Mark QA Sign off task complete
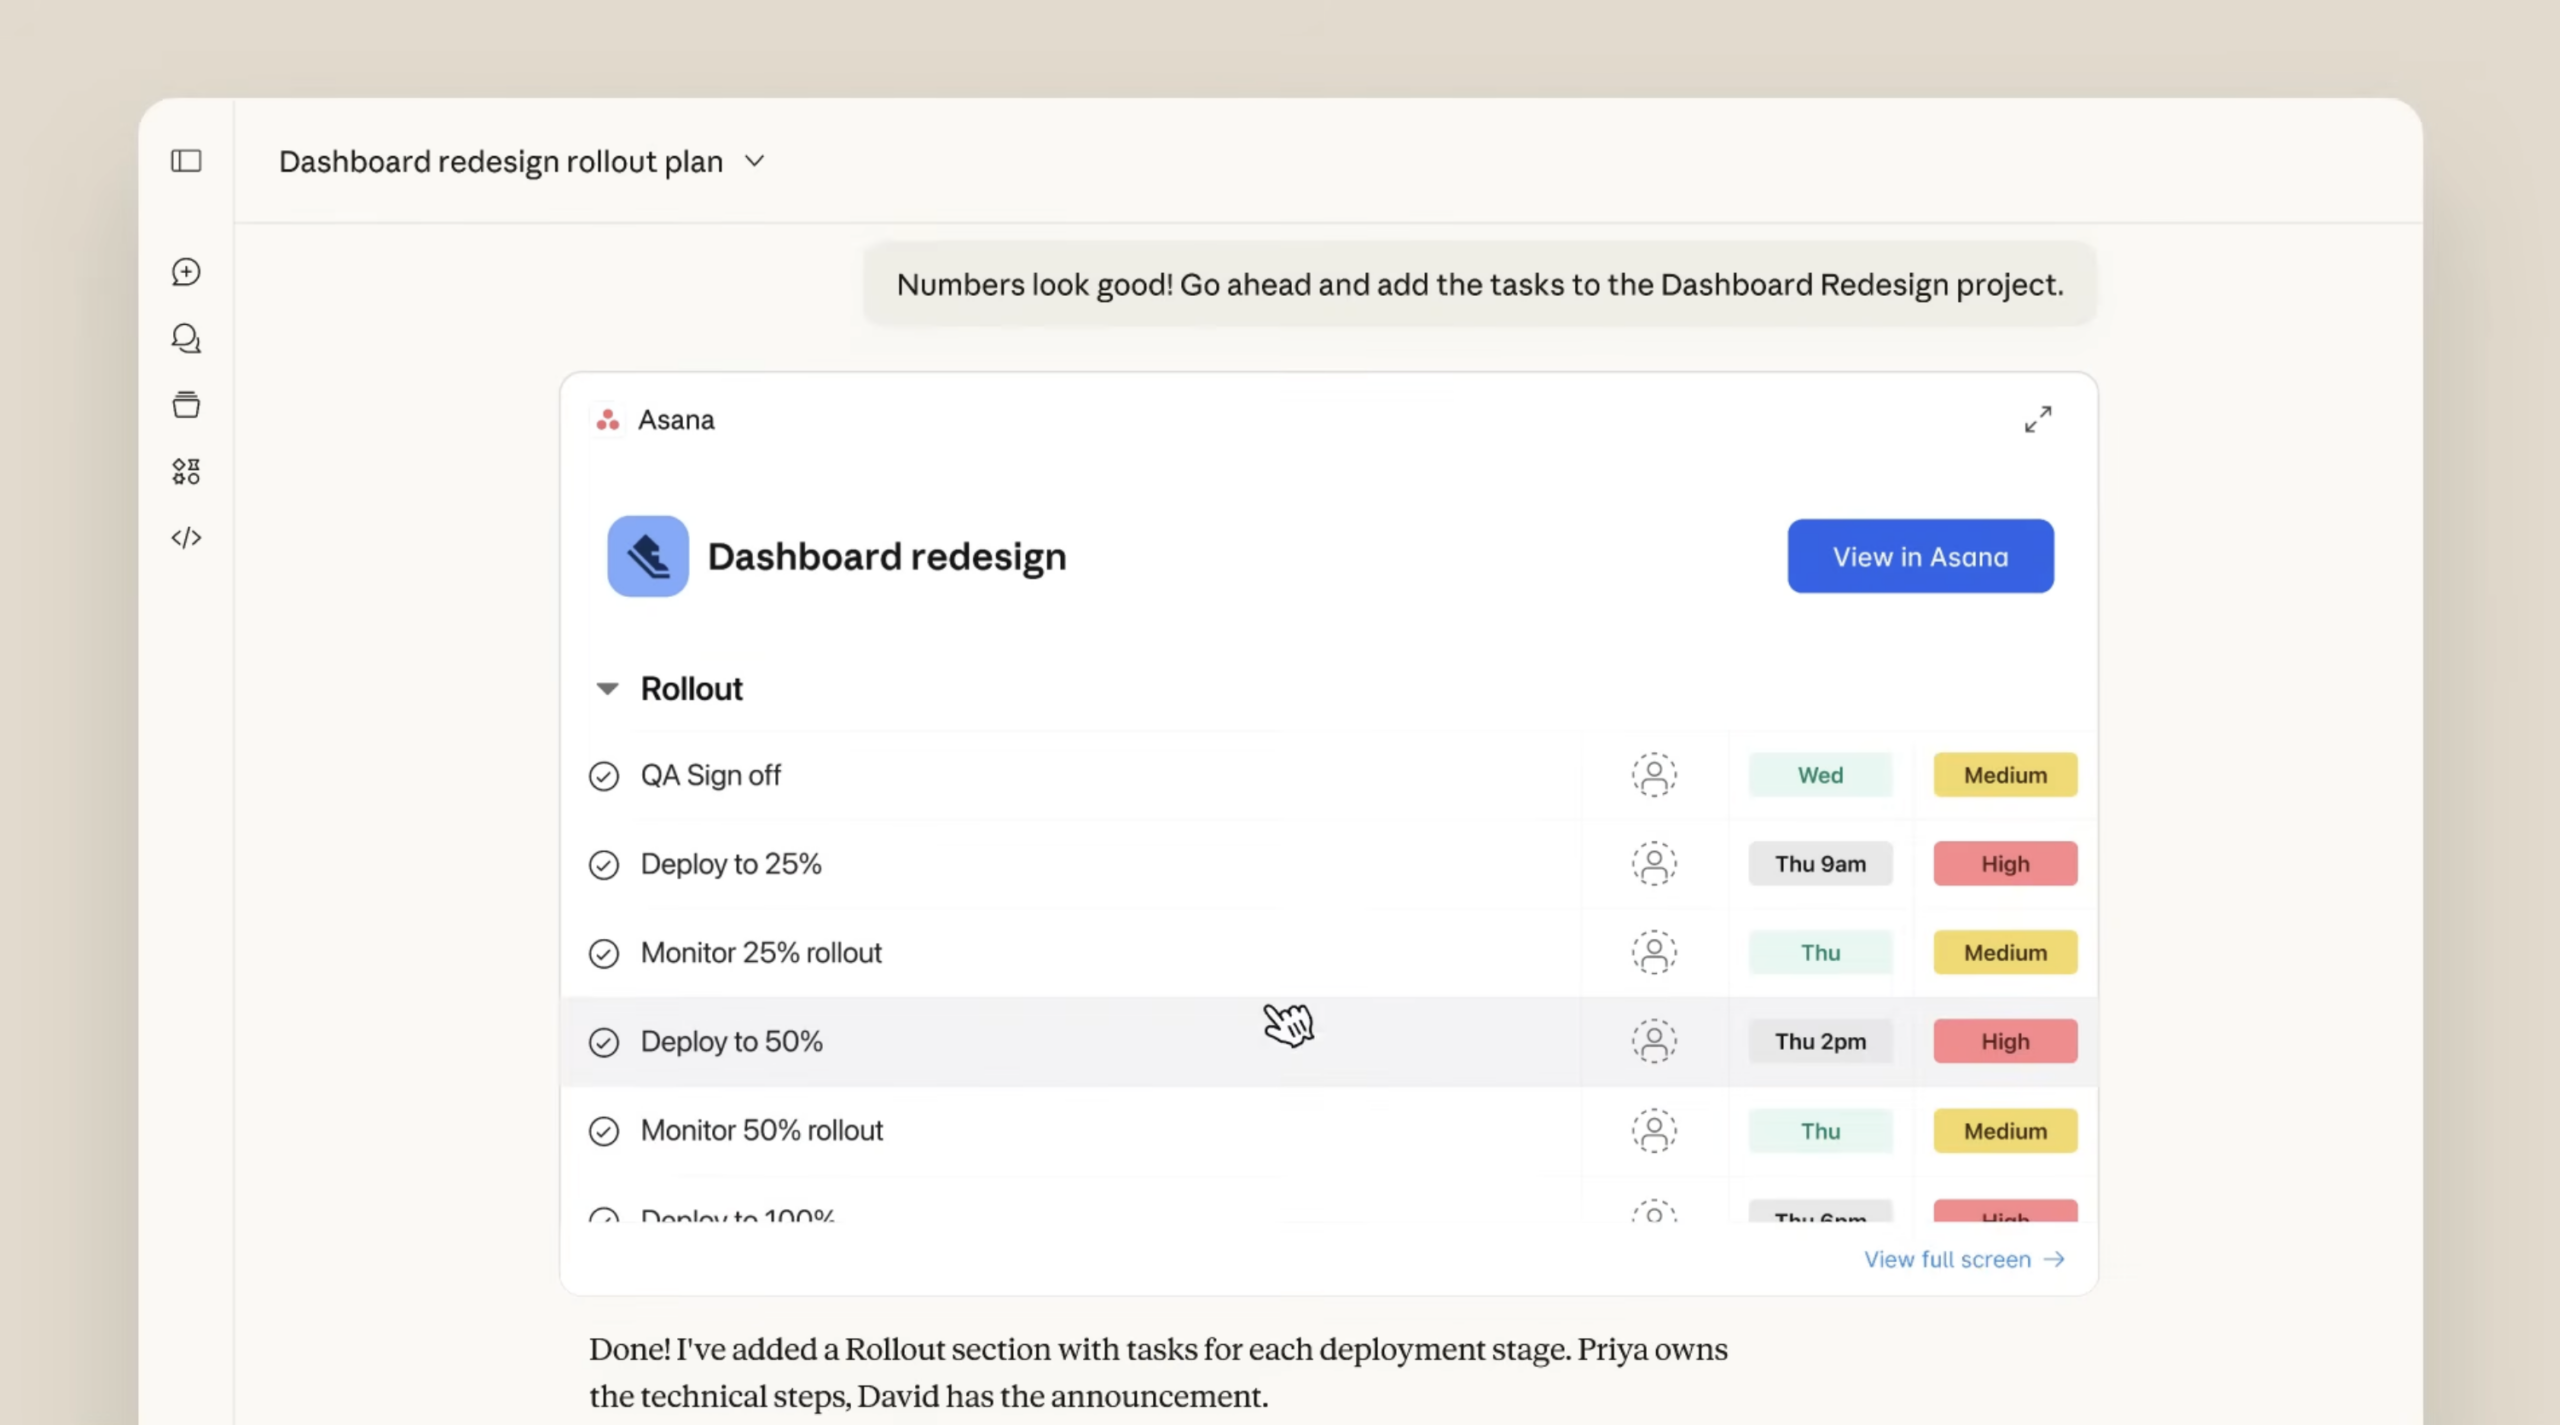 [605, 775]
